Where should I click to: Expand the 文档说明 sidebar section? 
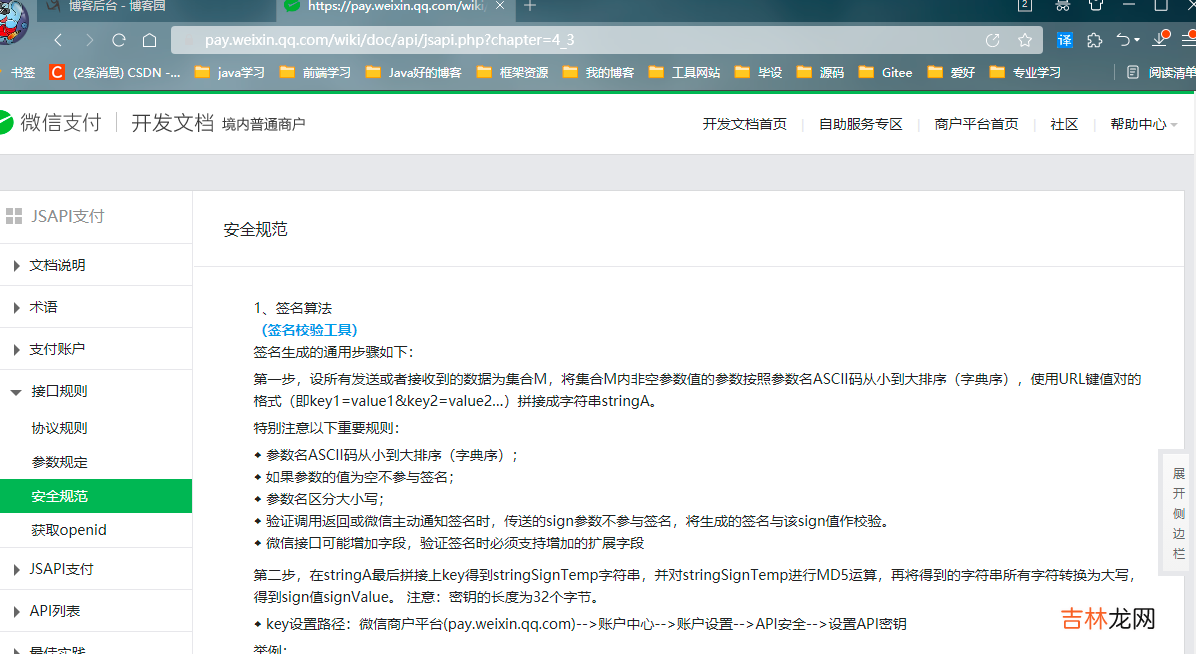[57, 265]
